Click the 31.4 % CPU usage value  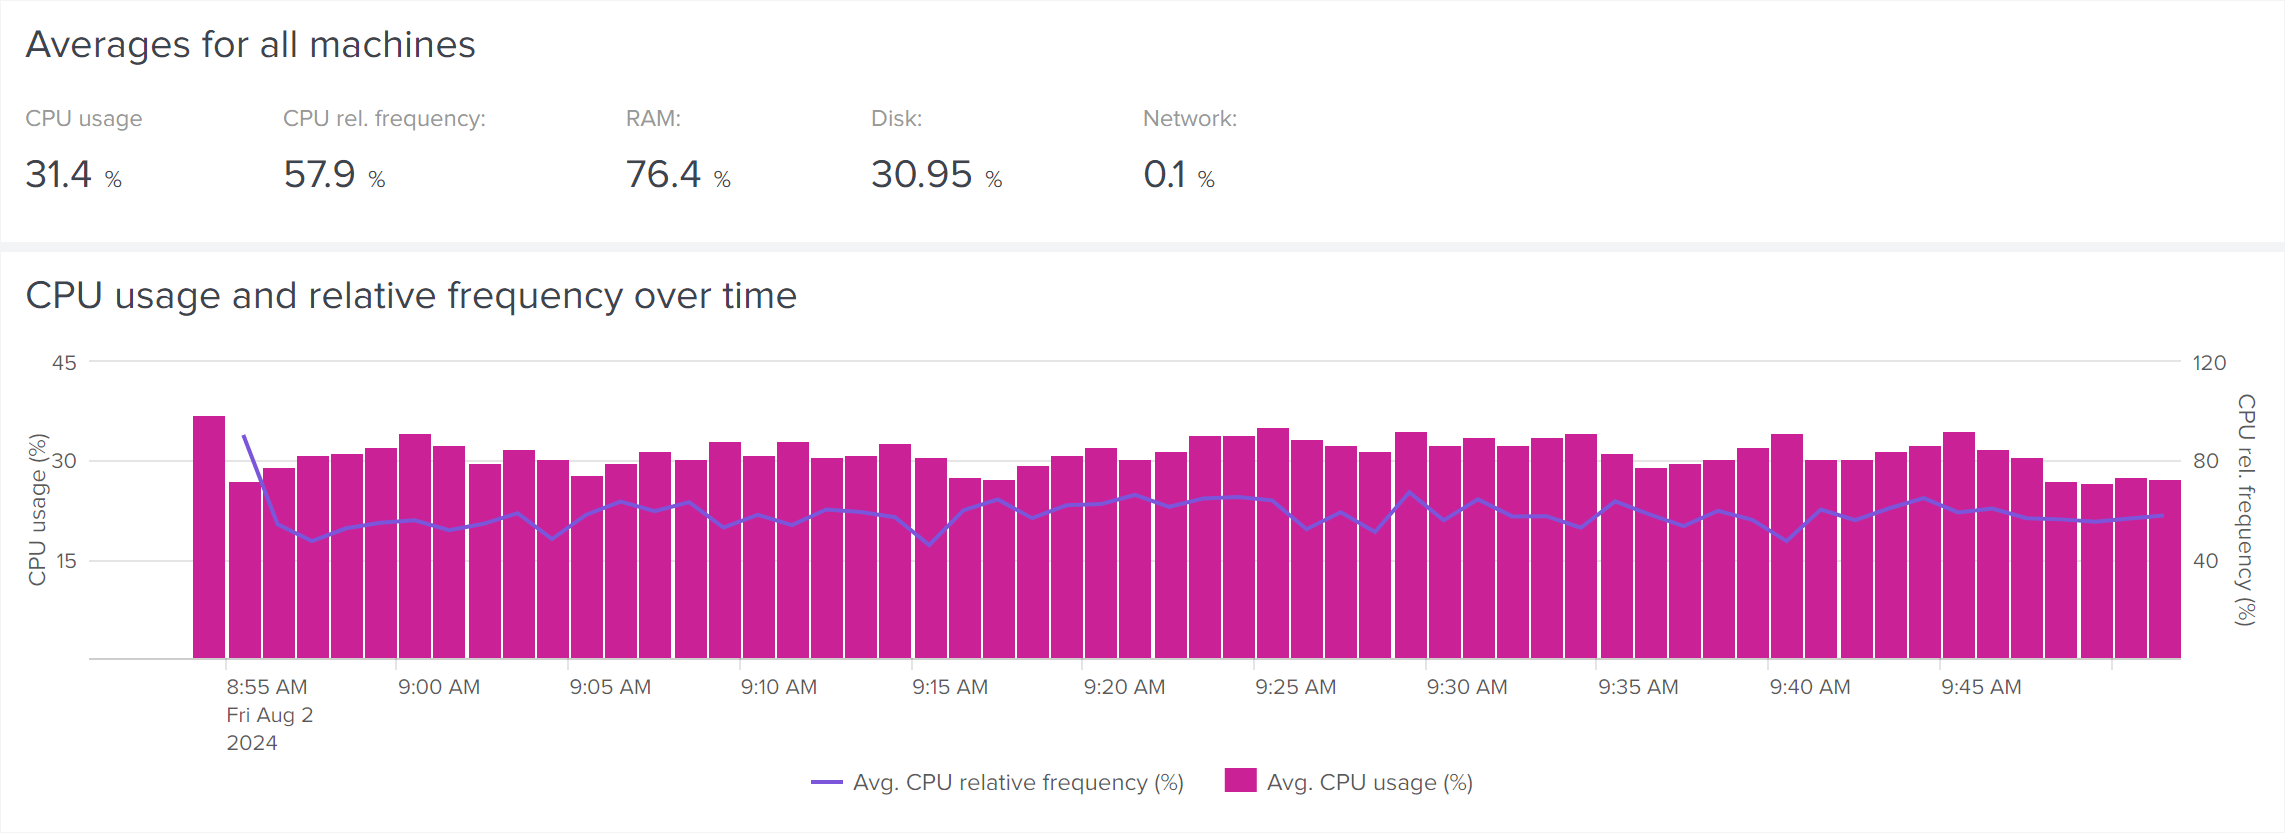pos(73,175)
